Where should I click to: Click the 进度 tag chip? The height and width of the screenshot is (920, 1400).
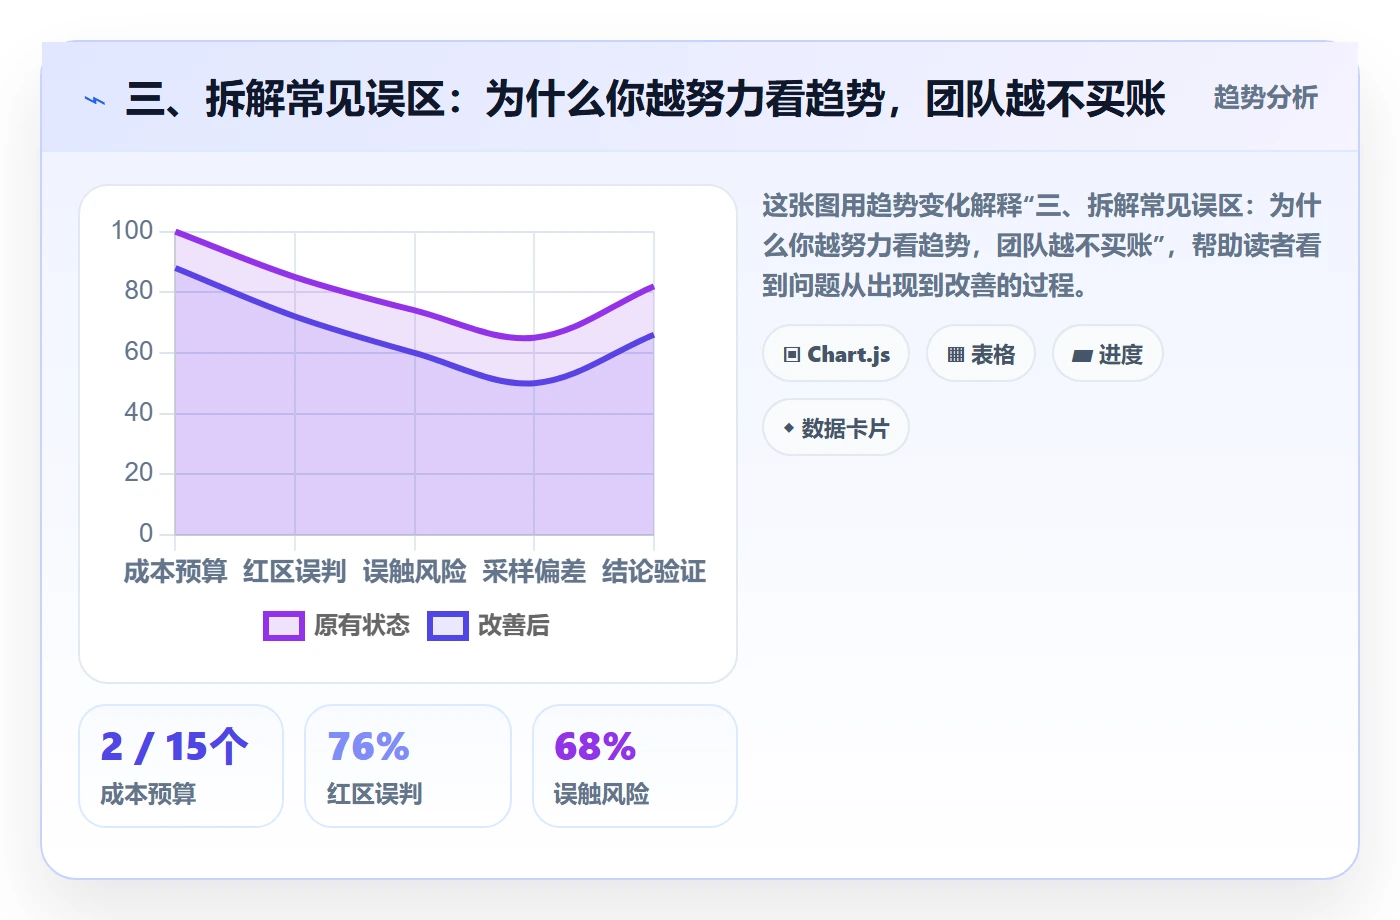[x=1107, y=354]
